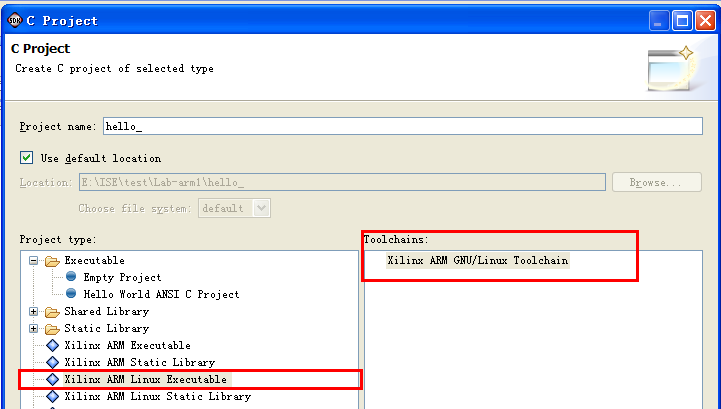The height and width of the screenshot is (409, 721).
Task: Click the Shared Library label
Action: [107, 311]
